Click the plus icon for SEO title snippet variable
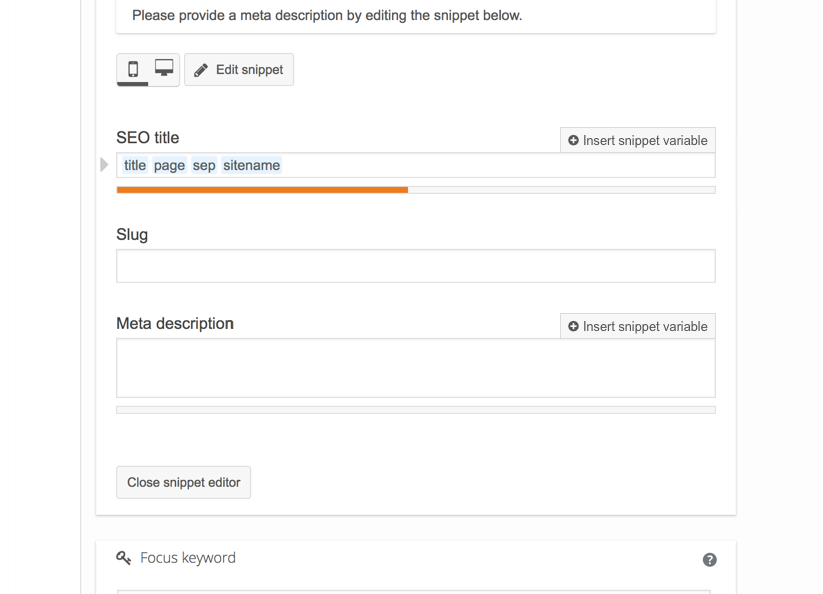This screenshot has height=594, width=823. click(x=573, y=140)
